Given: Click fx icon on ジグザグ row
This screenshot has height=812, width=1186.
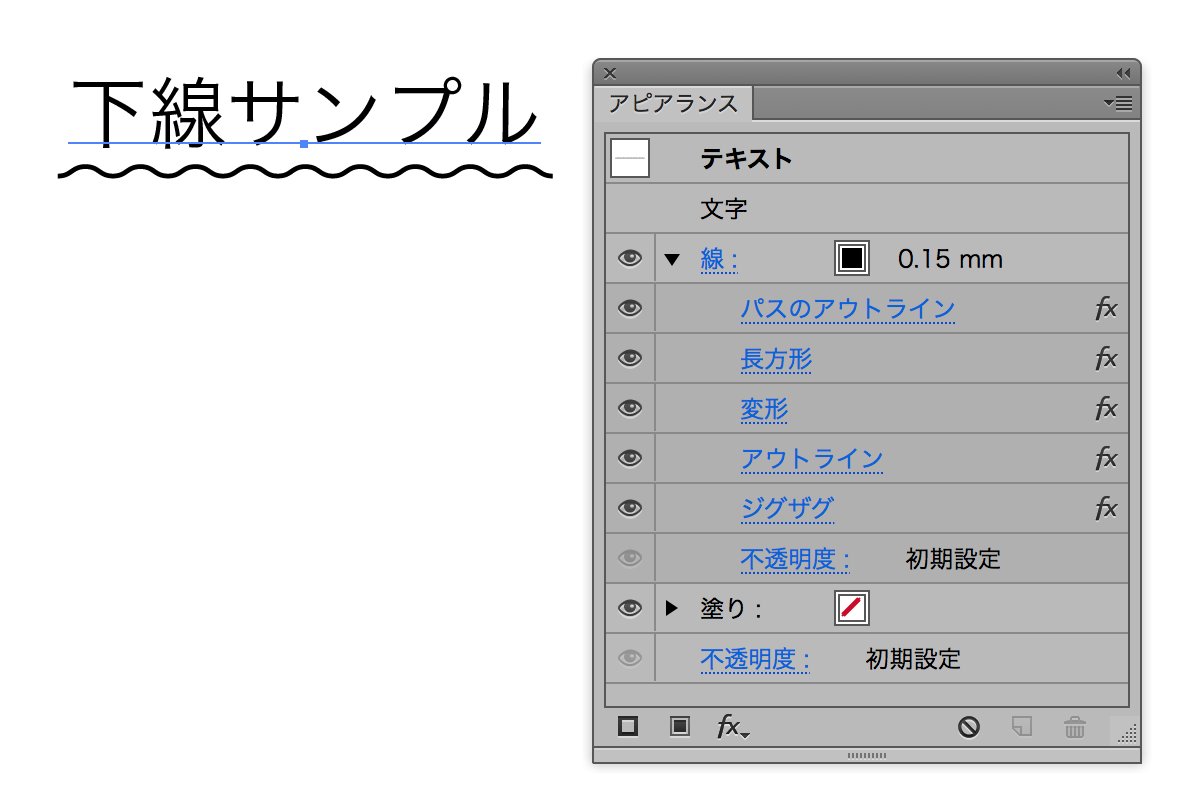Looking at the screenshot, I should 1106,508.
